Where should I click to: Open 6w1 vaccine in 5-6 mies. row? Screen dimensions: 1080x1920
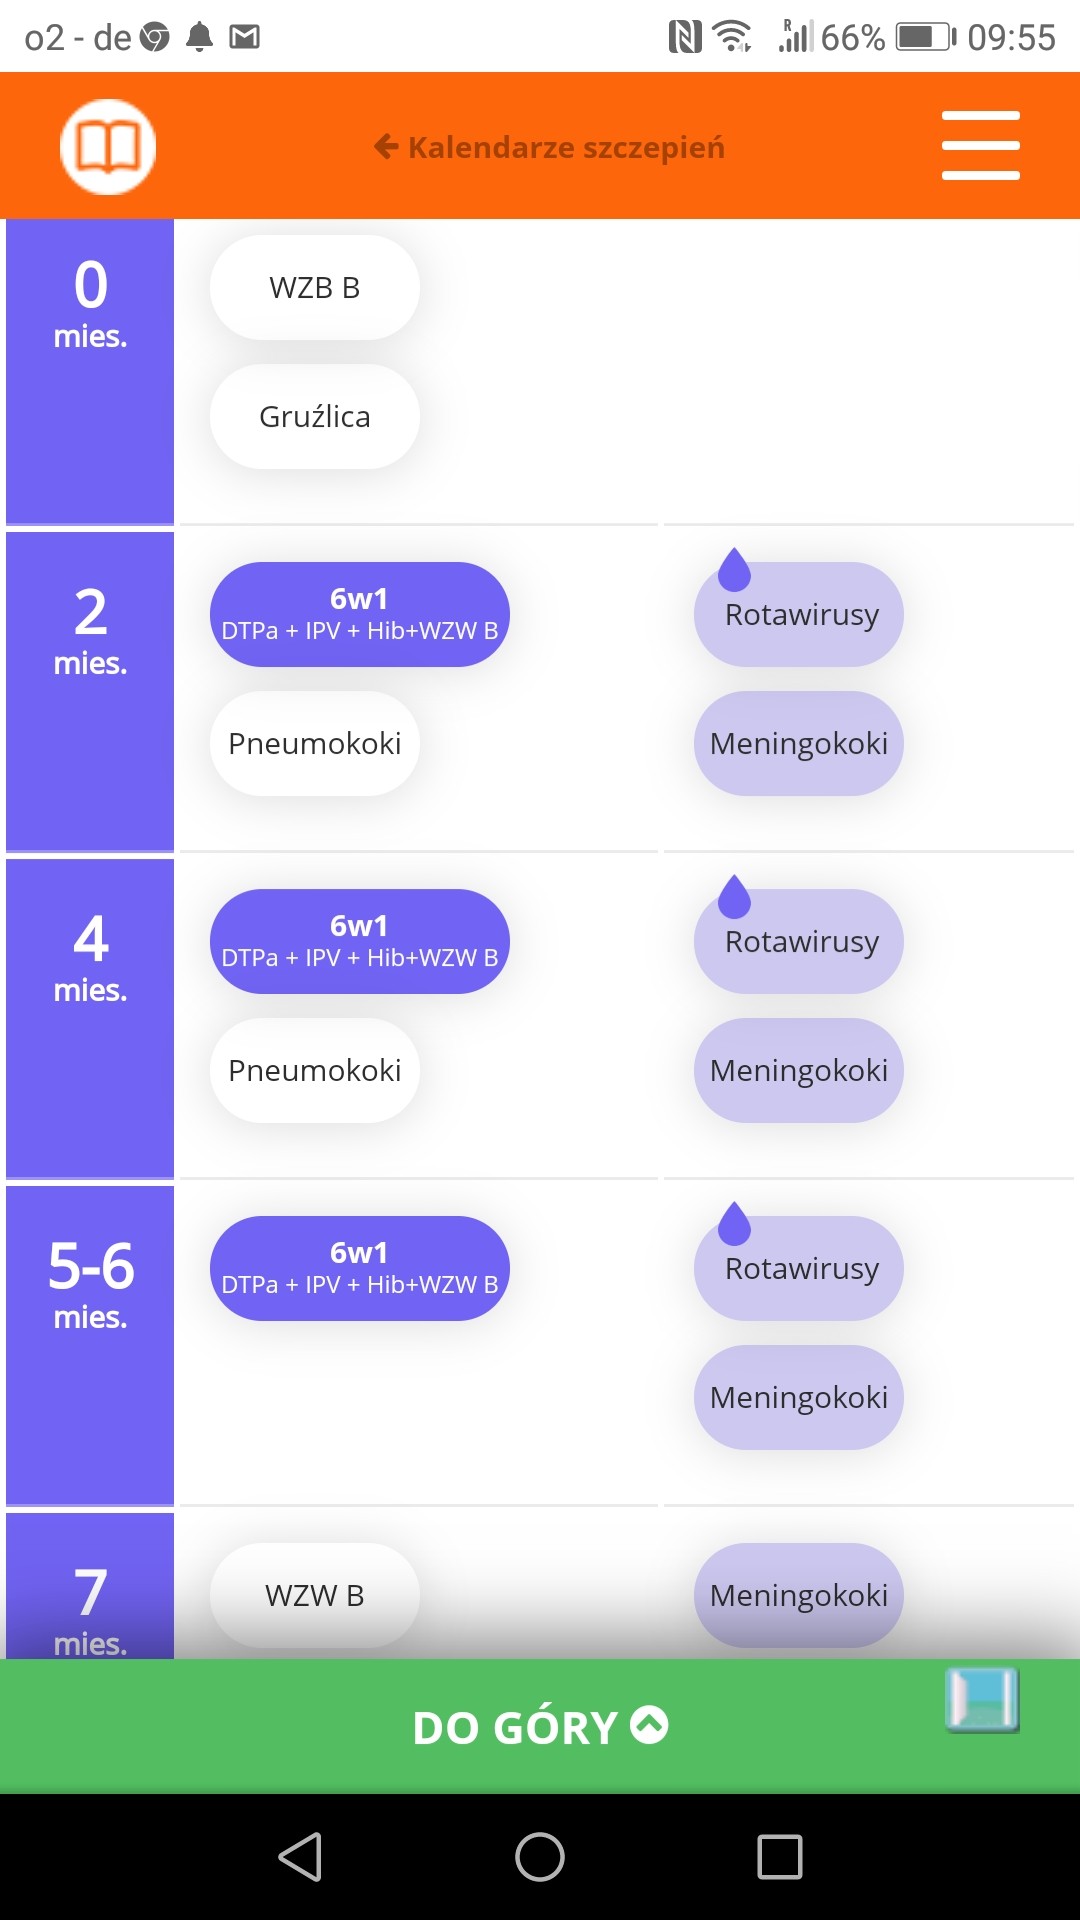click(359, 1268)
